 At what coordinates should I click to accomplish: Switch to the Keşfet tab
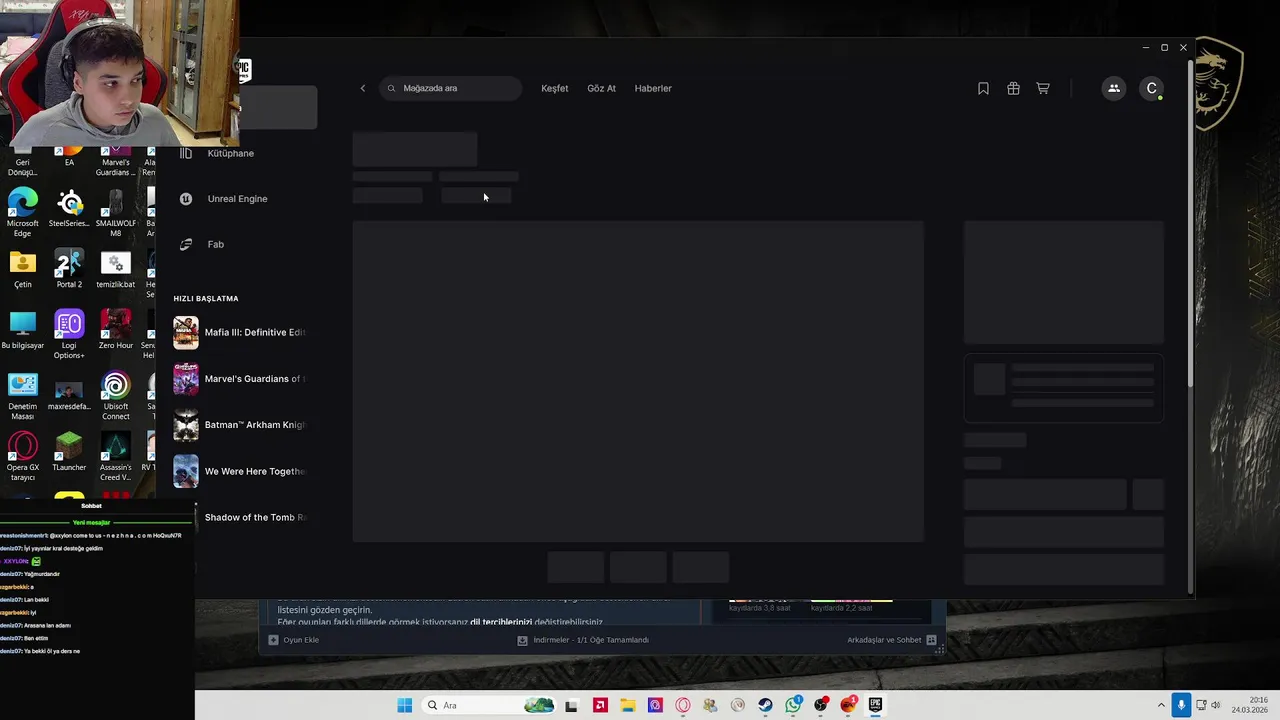tap(554, 88)
